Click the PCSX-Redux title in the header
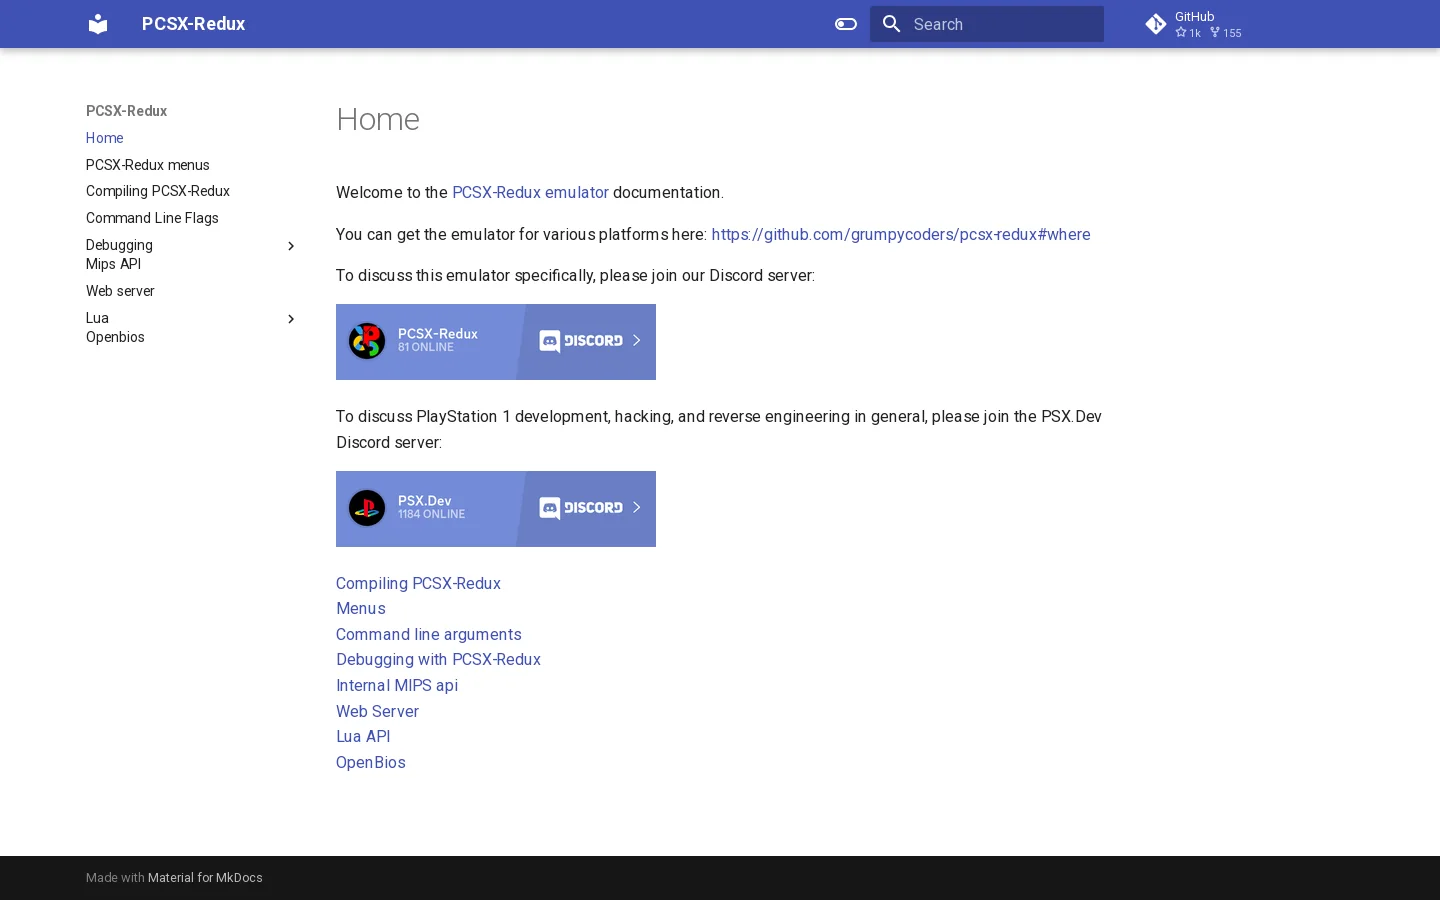The image size is (1440, 900). (x=193, y=24)
